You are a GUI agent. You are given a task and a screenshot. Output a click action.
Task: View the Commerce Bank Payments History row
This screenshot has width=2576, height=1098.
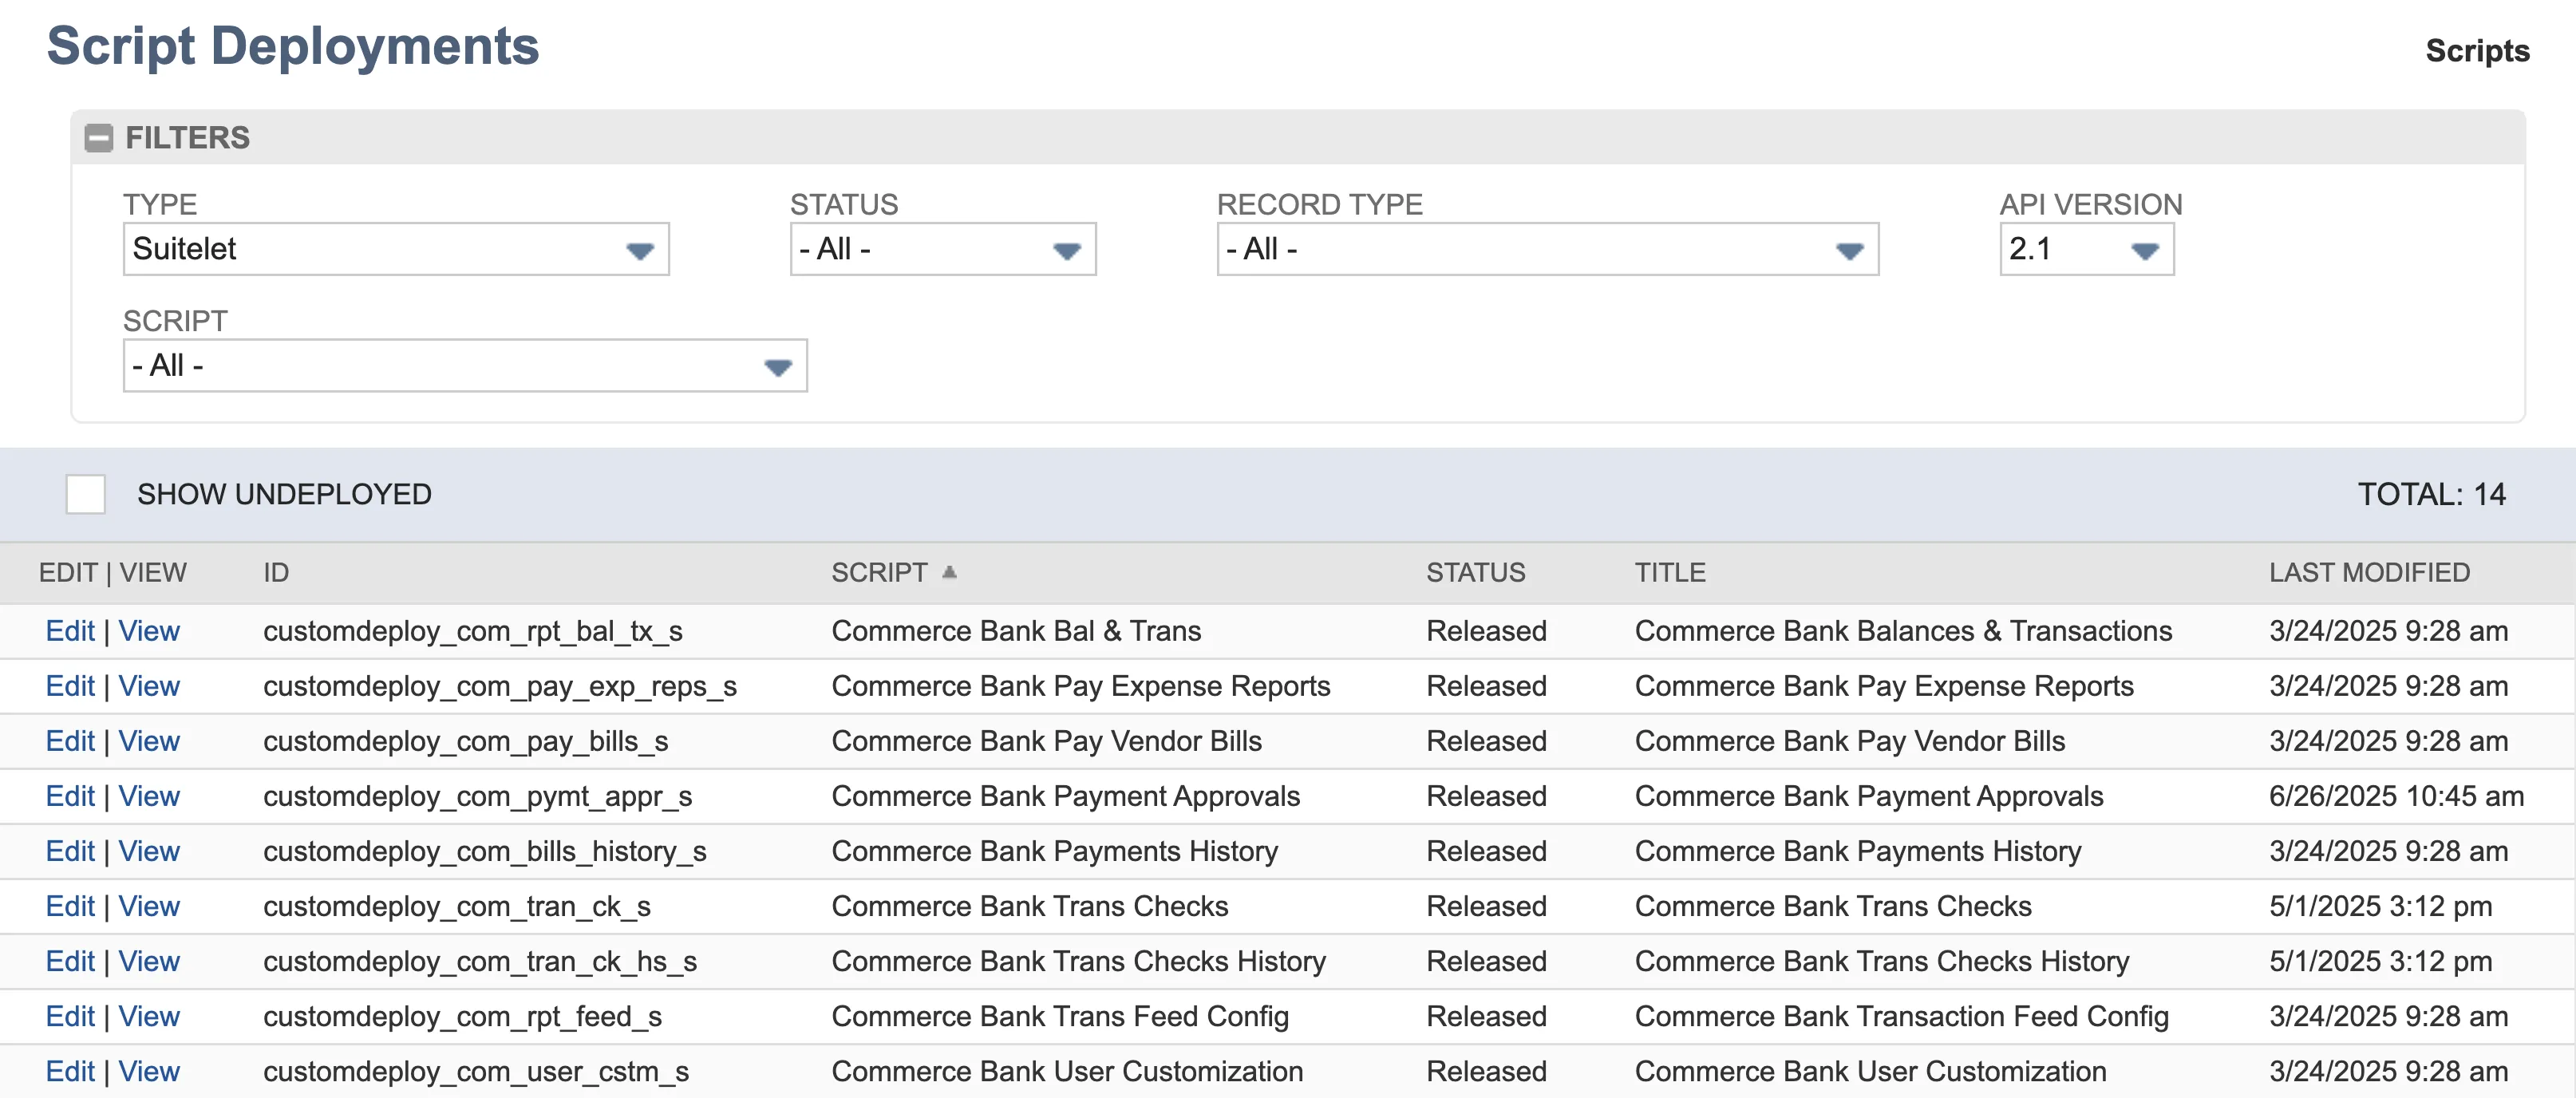click(x=149, y=851)
